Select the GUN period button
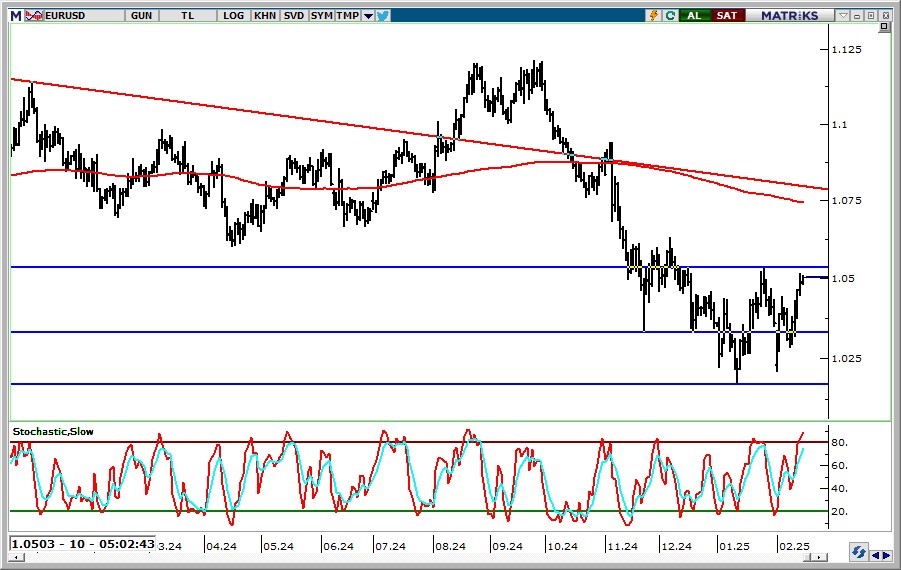Viewport: 901px width, 570px height. pos(141,16)
